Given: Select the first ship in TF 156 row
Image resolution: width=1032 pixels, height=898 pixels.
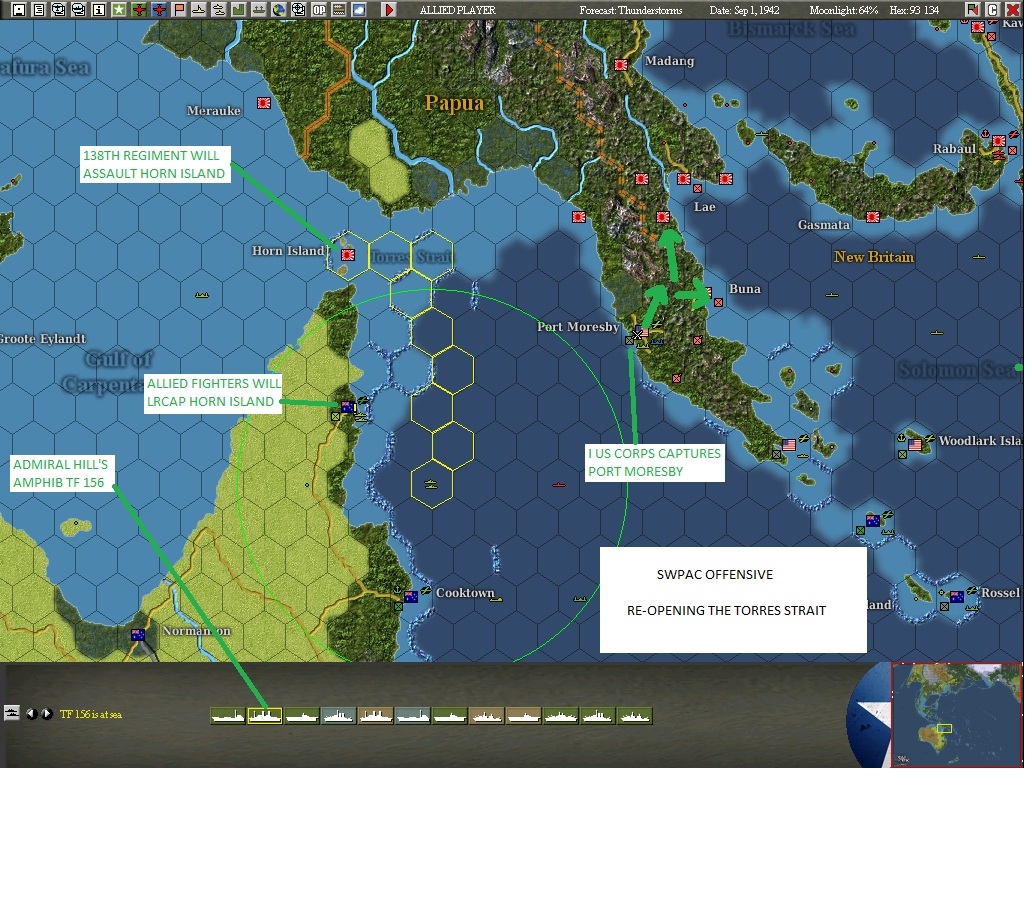Looking at the screenshot, I should pyautogui.click(x=228, y=716).
